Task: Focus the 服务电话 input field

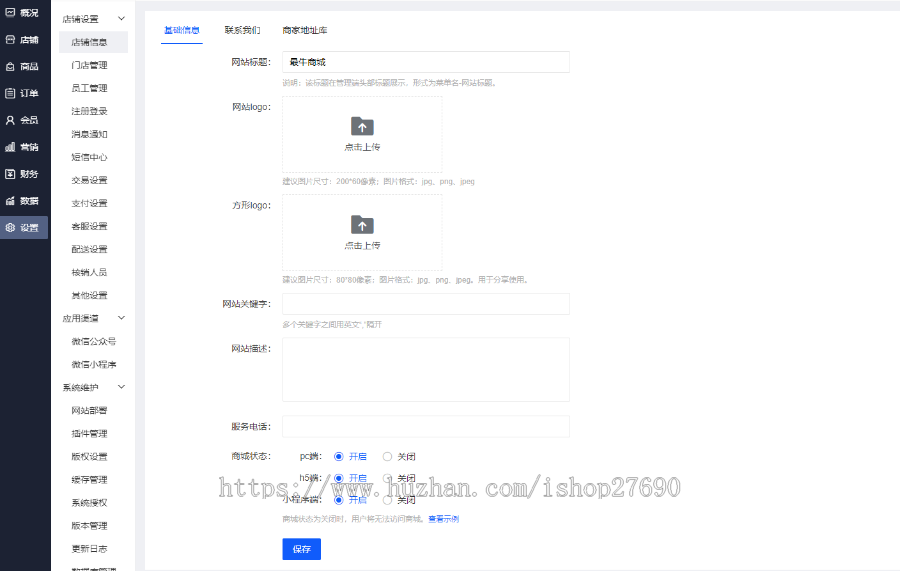Action: coord(426,426)
